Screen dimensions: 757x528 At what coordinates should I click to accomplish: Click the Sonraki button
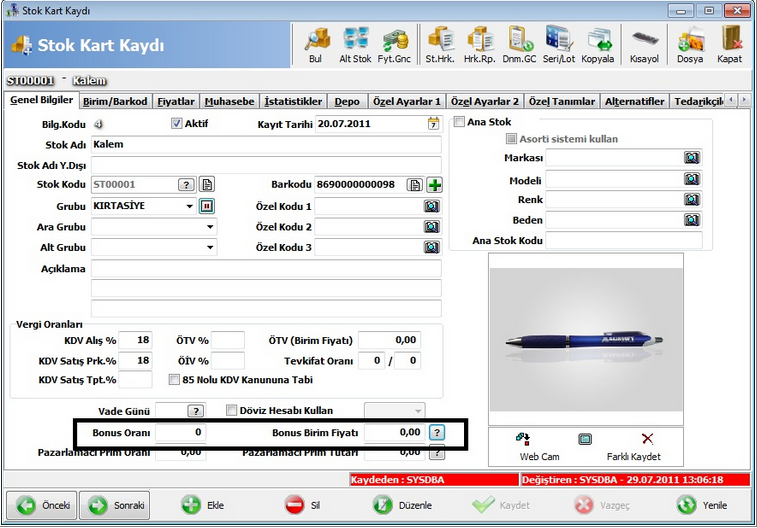click(114, 505)
